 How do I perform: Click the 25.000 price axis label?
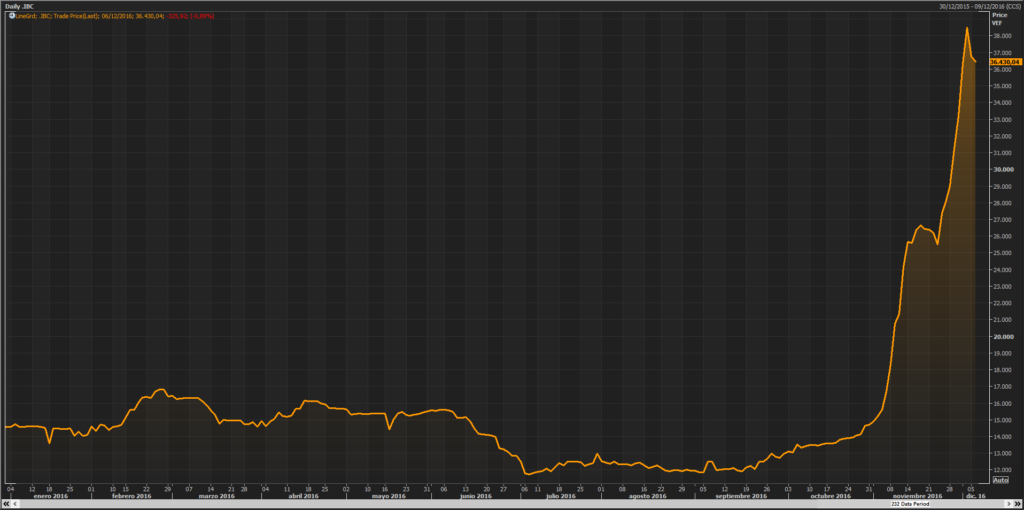click(1001, 253)
